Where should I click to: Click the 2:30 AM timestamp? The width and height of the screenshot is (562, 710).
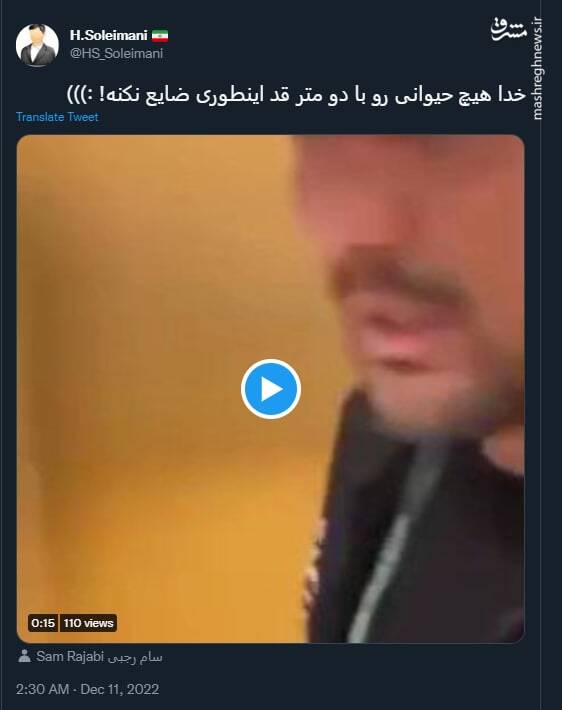point(42,689)
